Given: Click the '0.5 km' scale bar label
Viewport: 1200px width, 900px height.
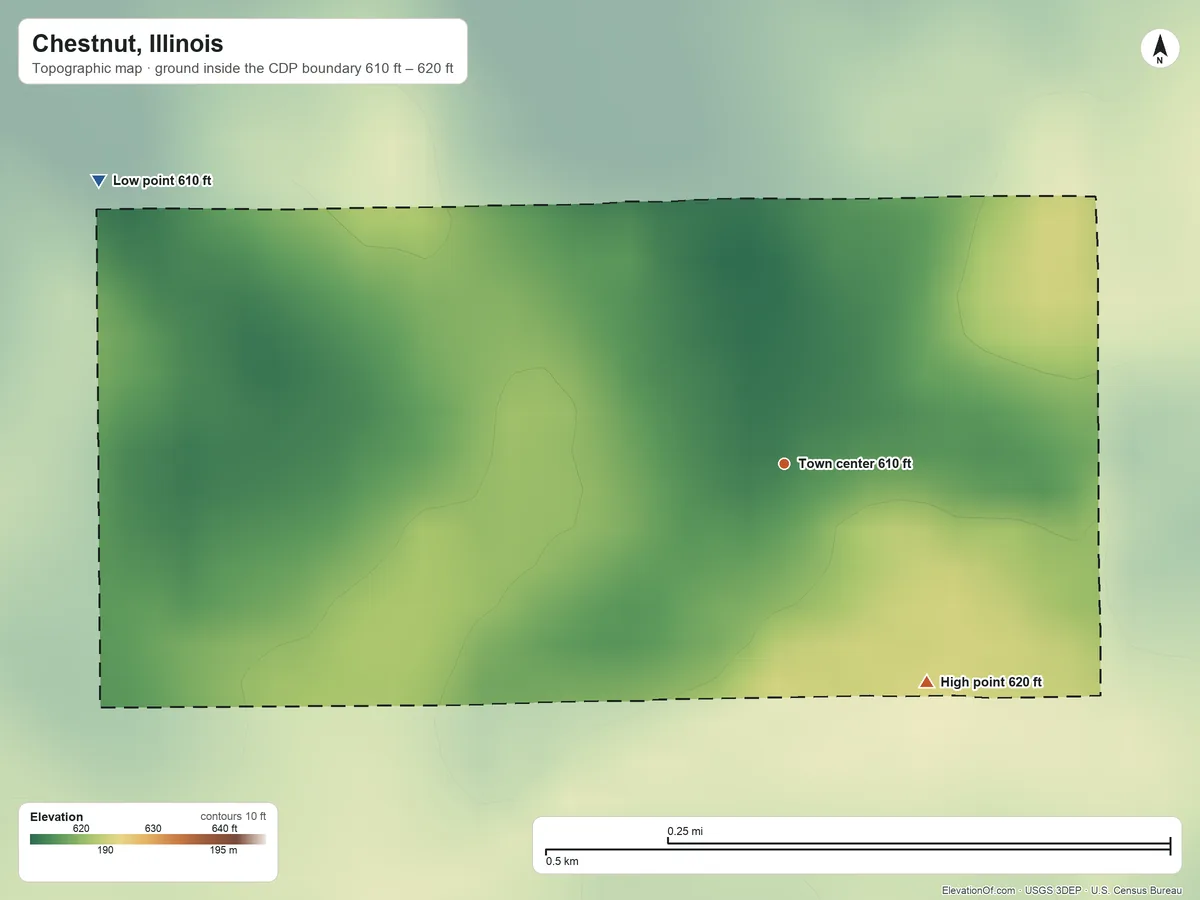Looking at the screenshot, I should pos(562,861).
